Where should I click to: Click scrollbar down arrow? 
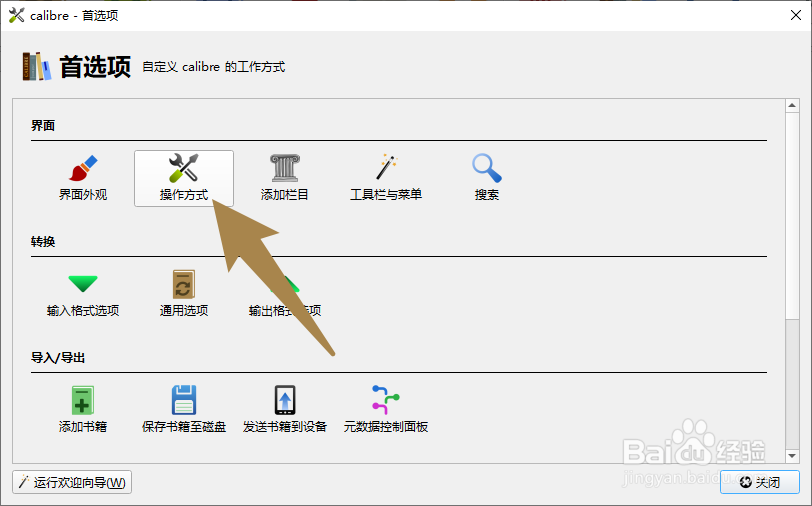point(792,456)
